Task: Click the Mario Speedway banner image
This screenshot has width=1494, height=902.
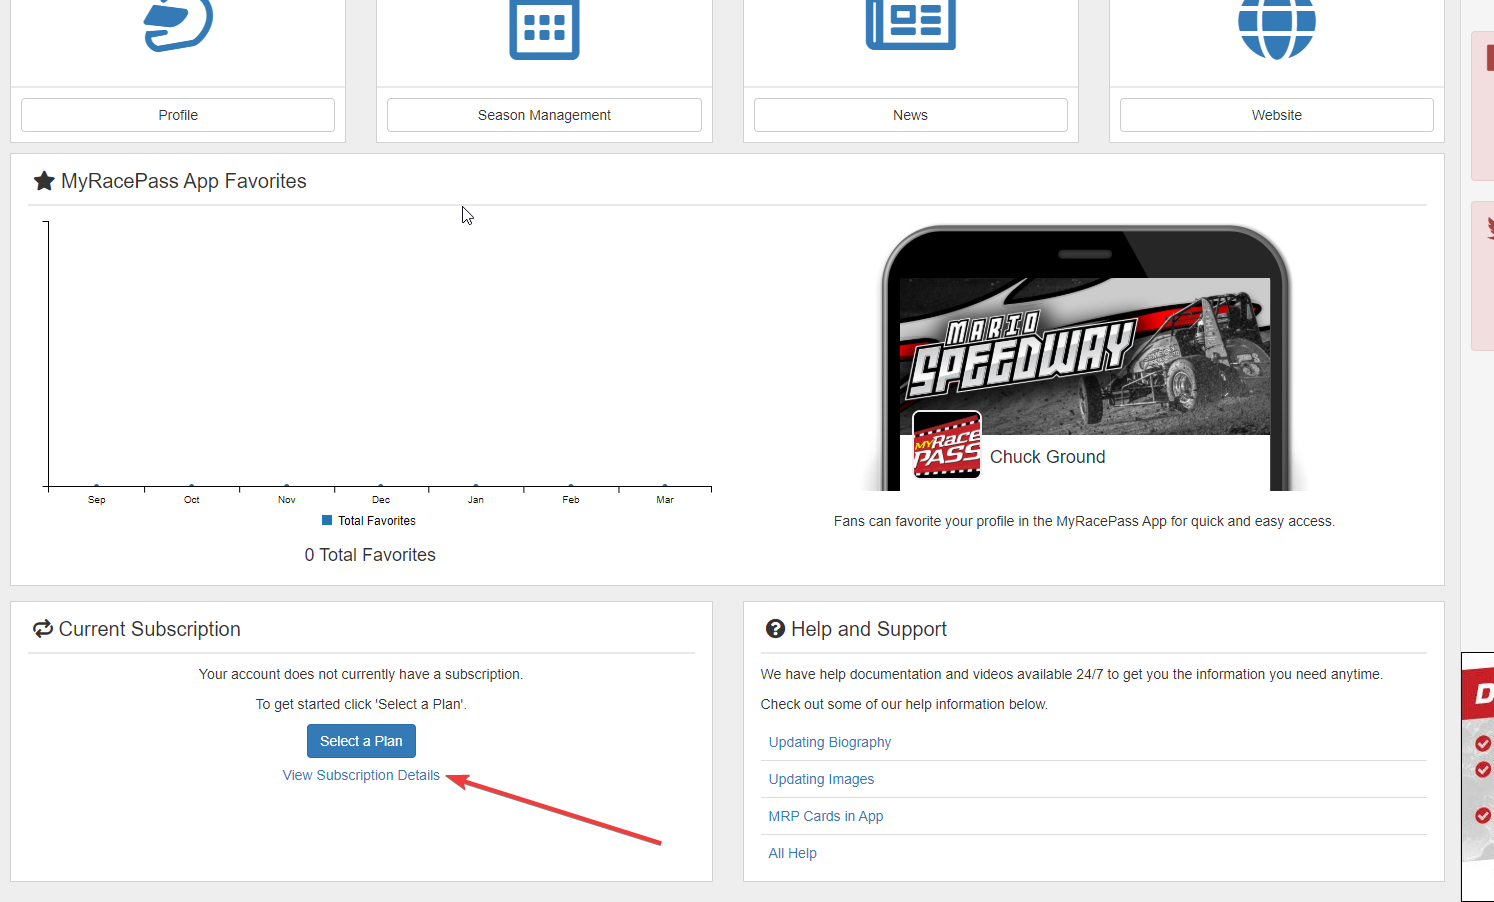Action: tap(1085, 356)
